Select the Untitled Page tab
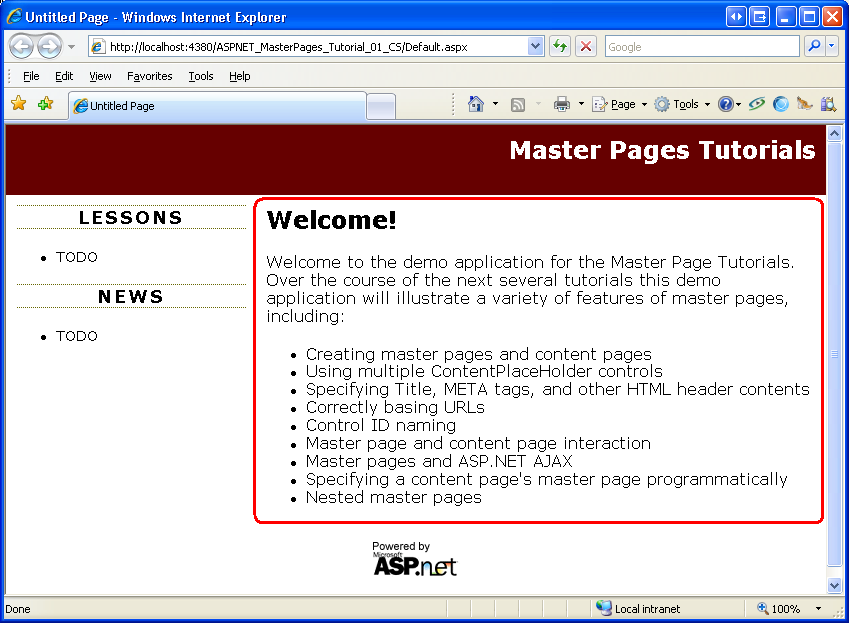The width and height of the screenshot is (849, 623). click(218, 106)
